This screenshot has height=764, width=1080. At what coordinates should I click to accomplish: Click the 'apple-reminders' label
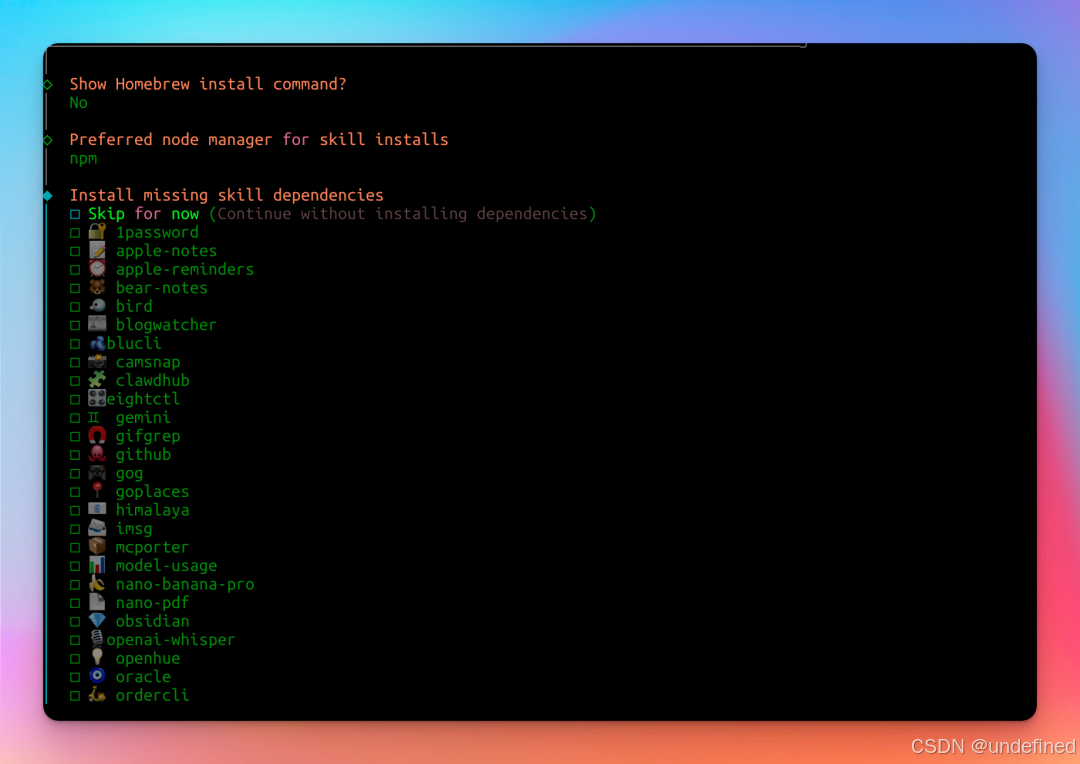(185, 269)
